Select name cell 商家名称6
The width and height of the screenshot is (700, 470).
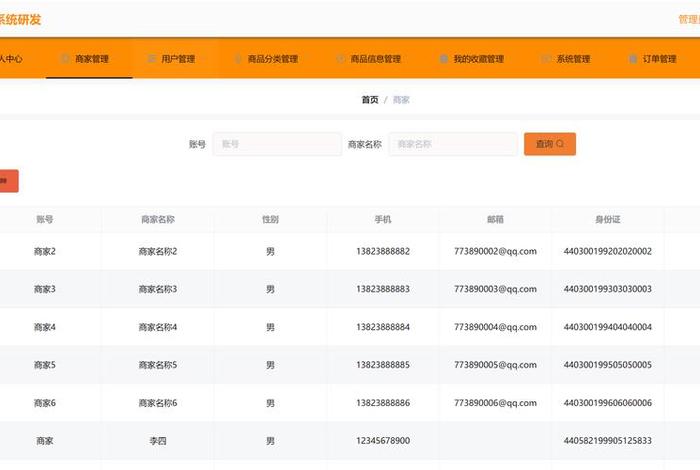tap(158, 403)
